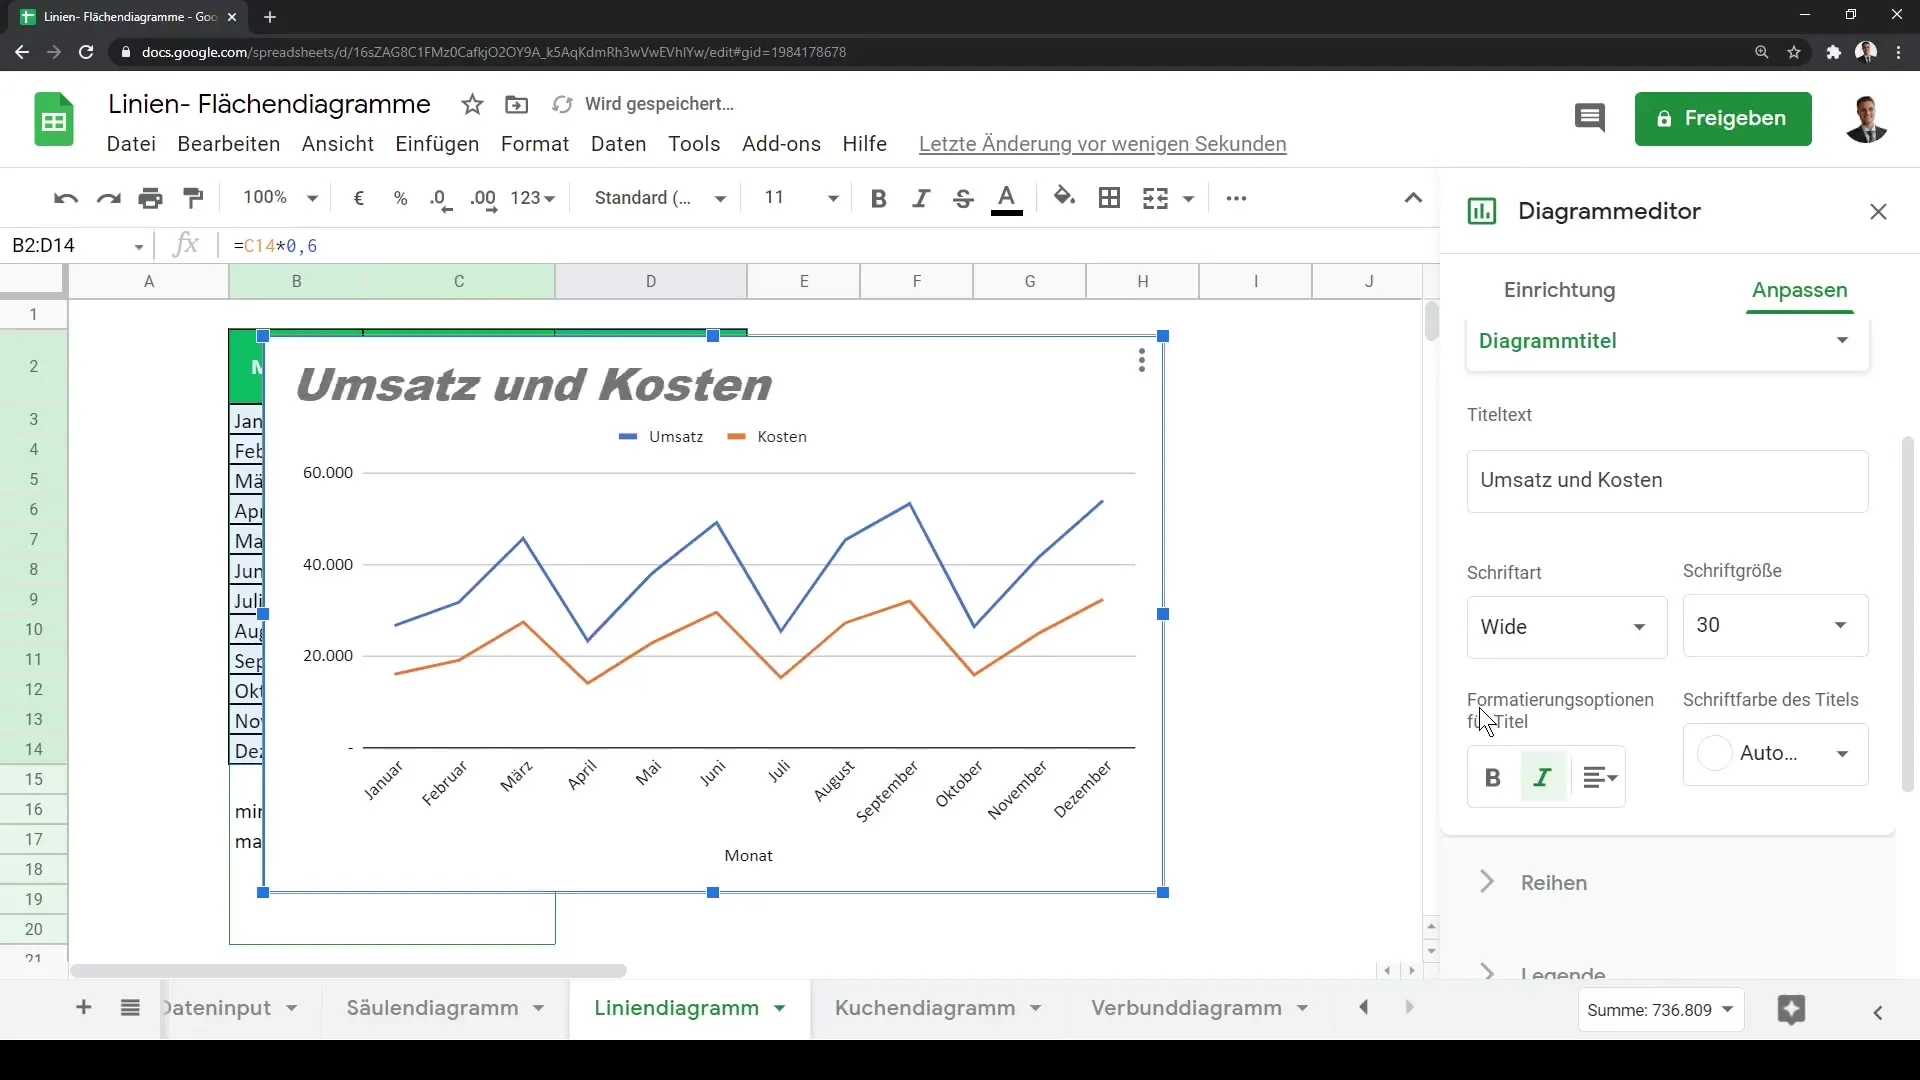Toggle bold on Diagrammtitel text
This screenshot has width=1920, height=1080.
(1494, 778)
